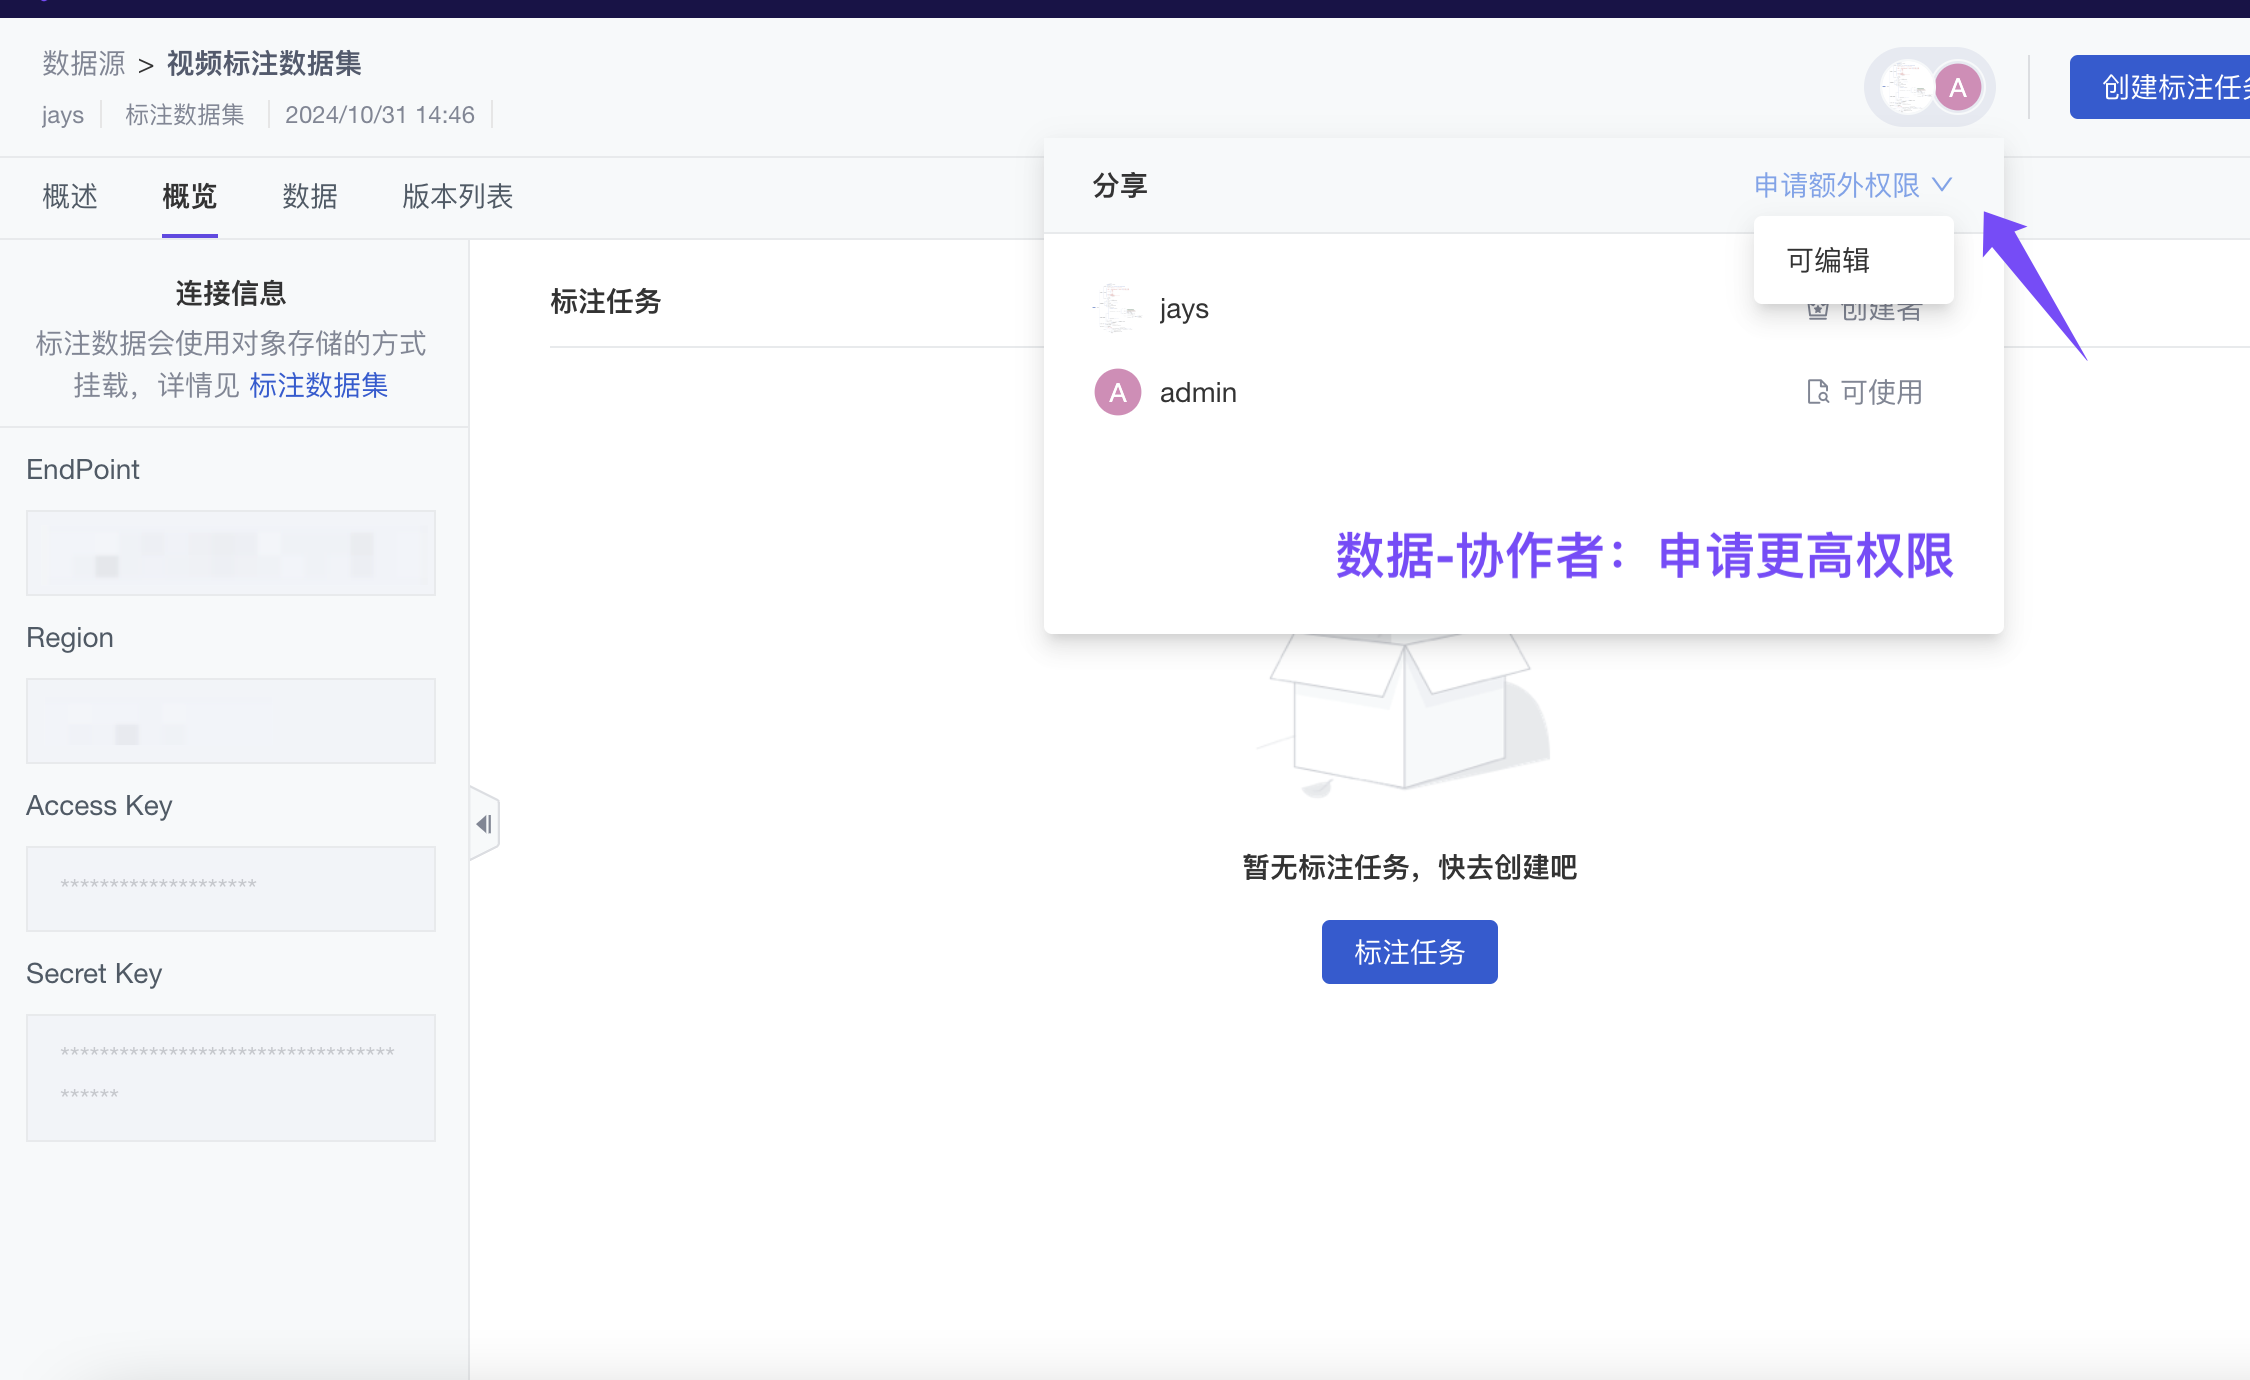The width and height of the screenshot is (2250, 1380).
Task: Click the EndPoint field
Action: 231,553
